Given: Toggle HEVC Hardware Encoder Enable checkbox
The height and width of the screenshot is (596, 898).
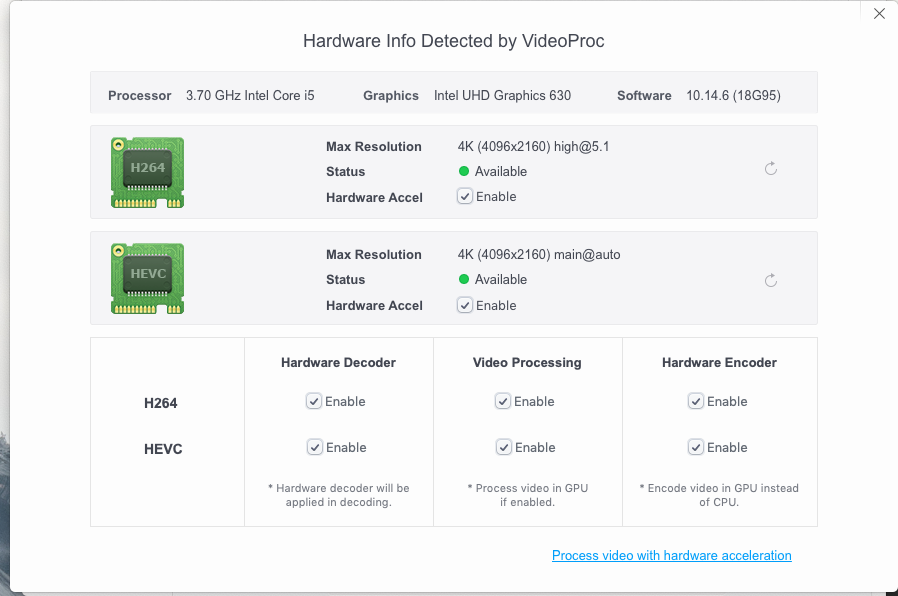Looking at the screenshot, I should click(696, 447).
